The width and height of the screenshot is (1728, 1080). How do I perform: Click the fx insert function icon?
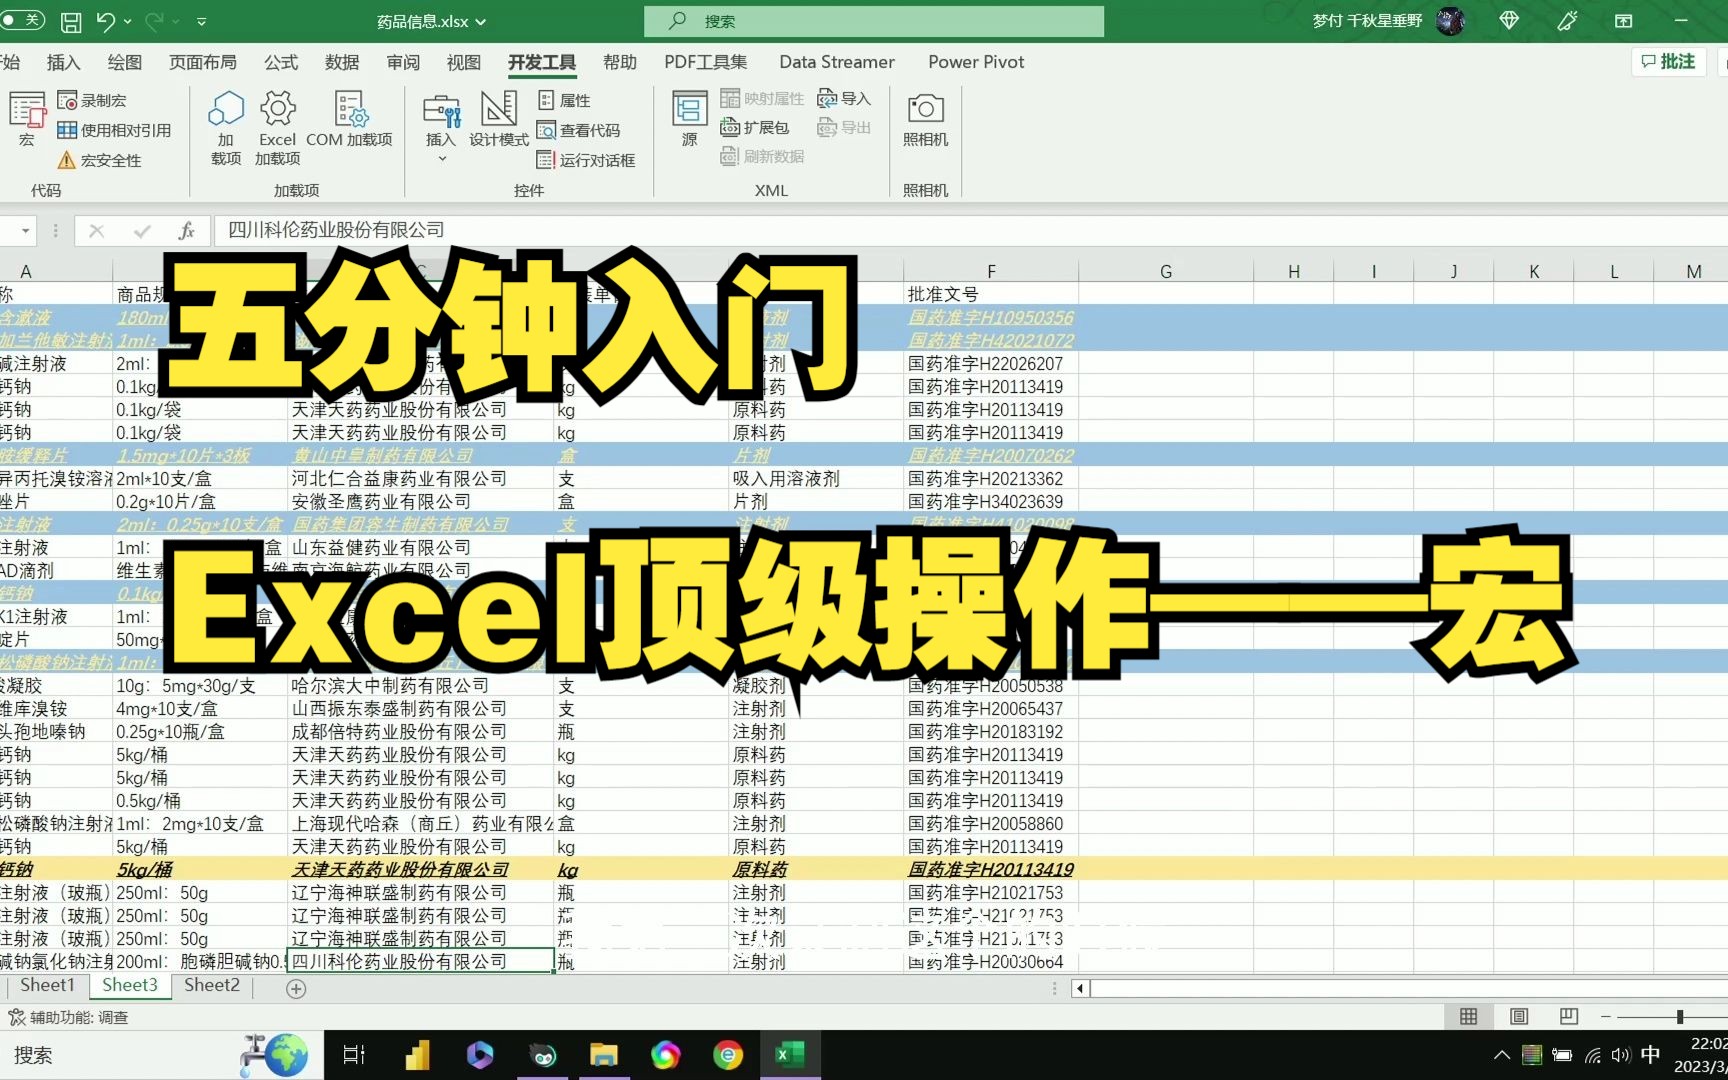186,231
